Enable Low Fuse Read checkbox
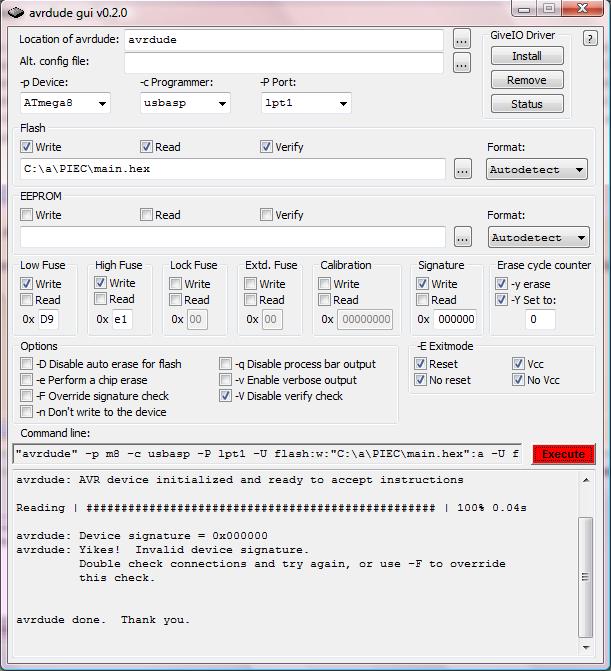The width and height of the screenshot is (611, 671). (26, 300)
